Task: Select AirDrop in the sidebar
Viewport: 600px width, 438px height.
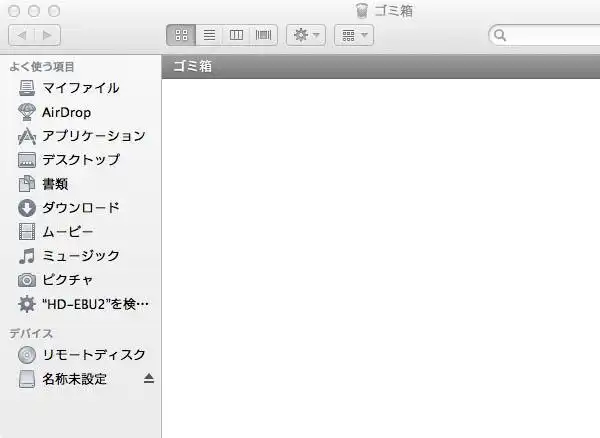Action: pyautogui.click(x=66, y=111)
